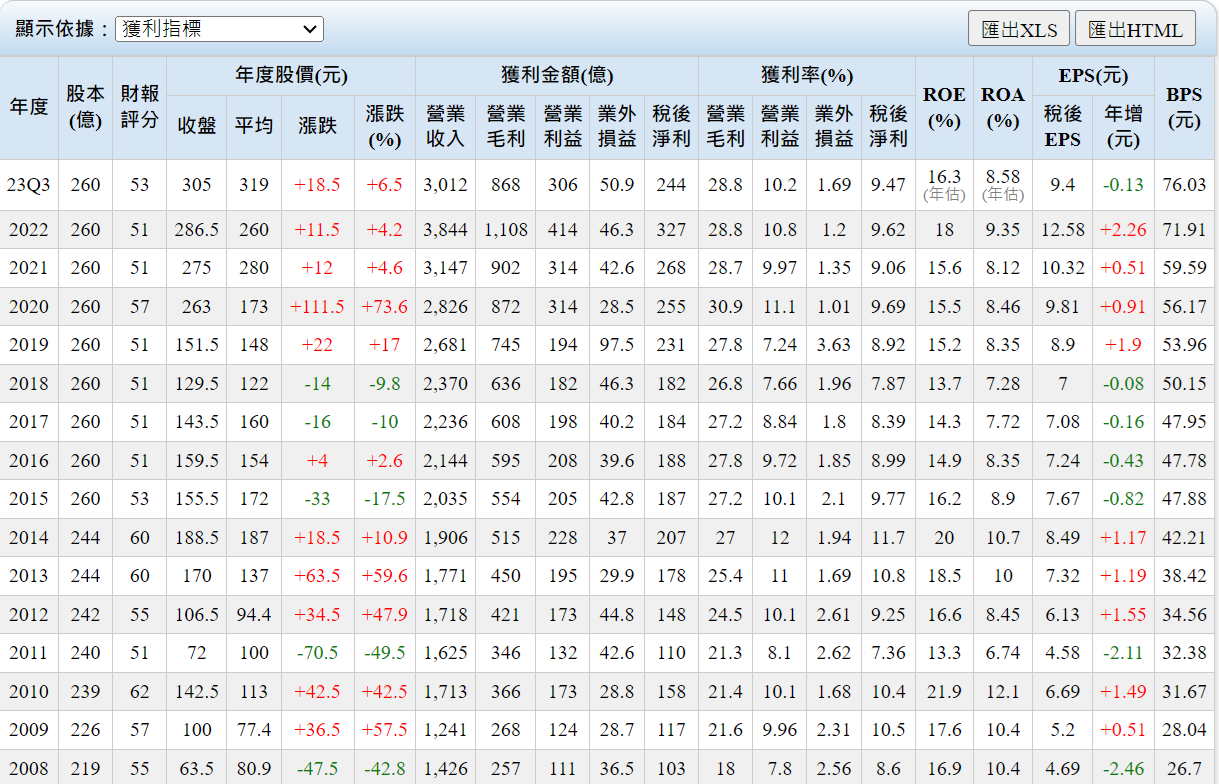Click the 2020 year row label
The width and height of the screenshot is (1219, 784).
(29, 307)
